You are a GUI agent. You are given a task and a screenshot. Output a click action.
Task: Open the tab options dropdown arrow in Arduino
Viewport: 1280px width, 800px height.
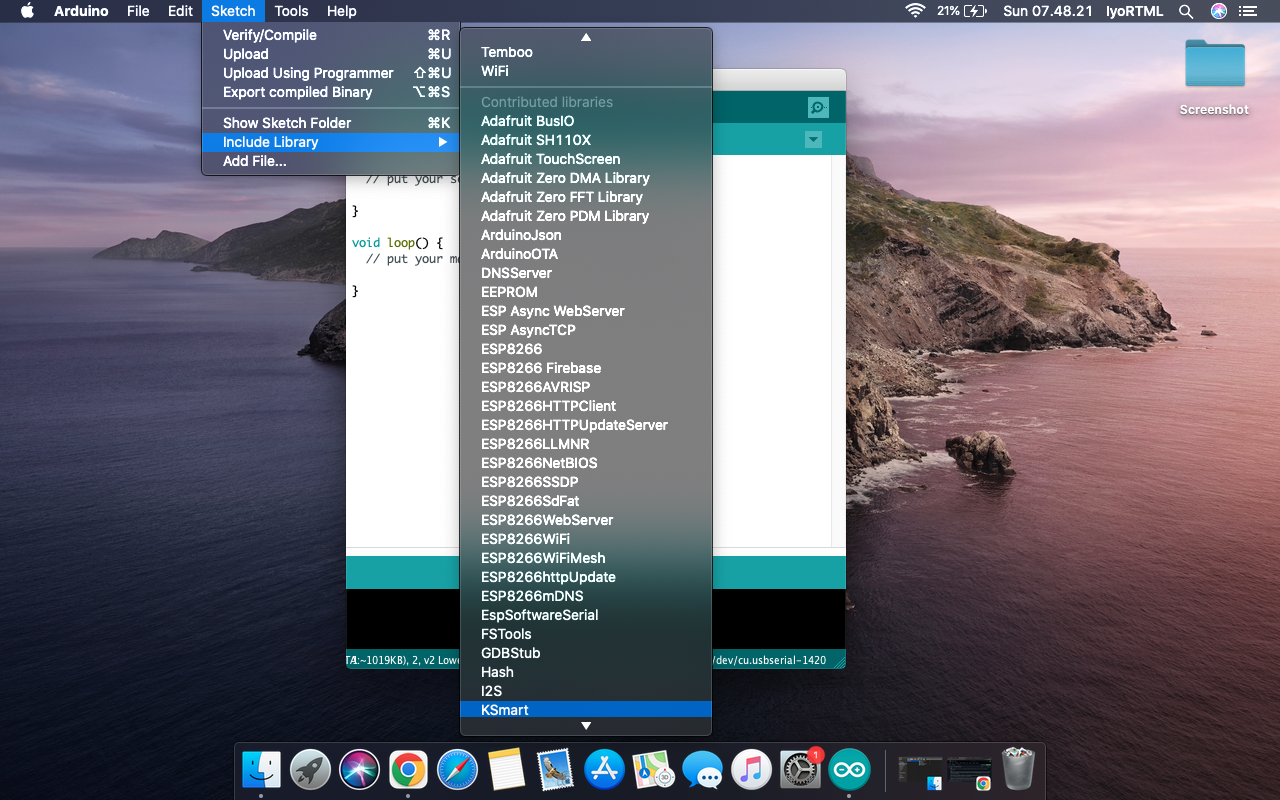(x=813, y=140)
